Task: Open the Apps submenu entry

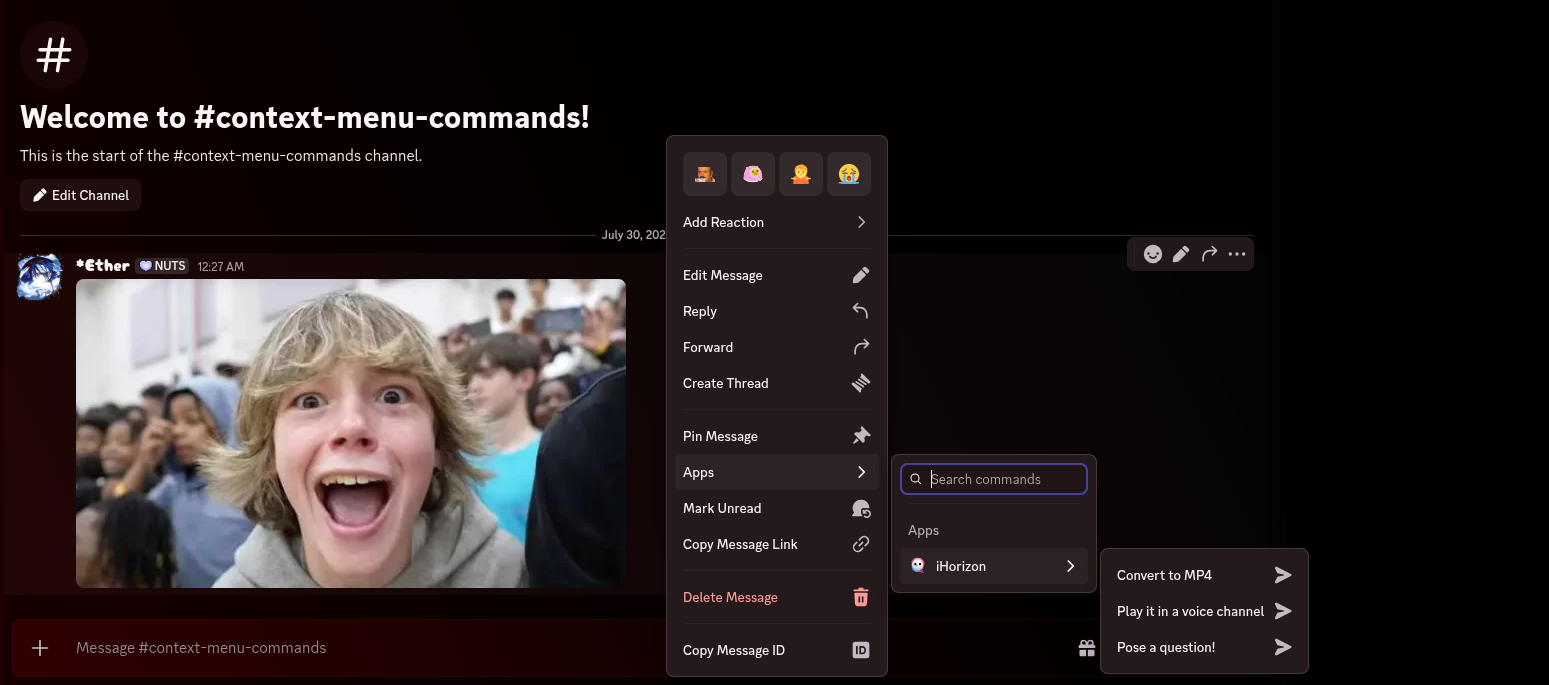Action: 777,472
